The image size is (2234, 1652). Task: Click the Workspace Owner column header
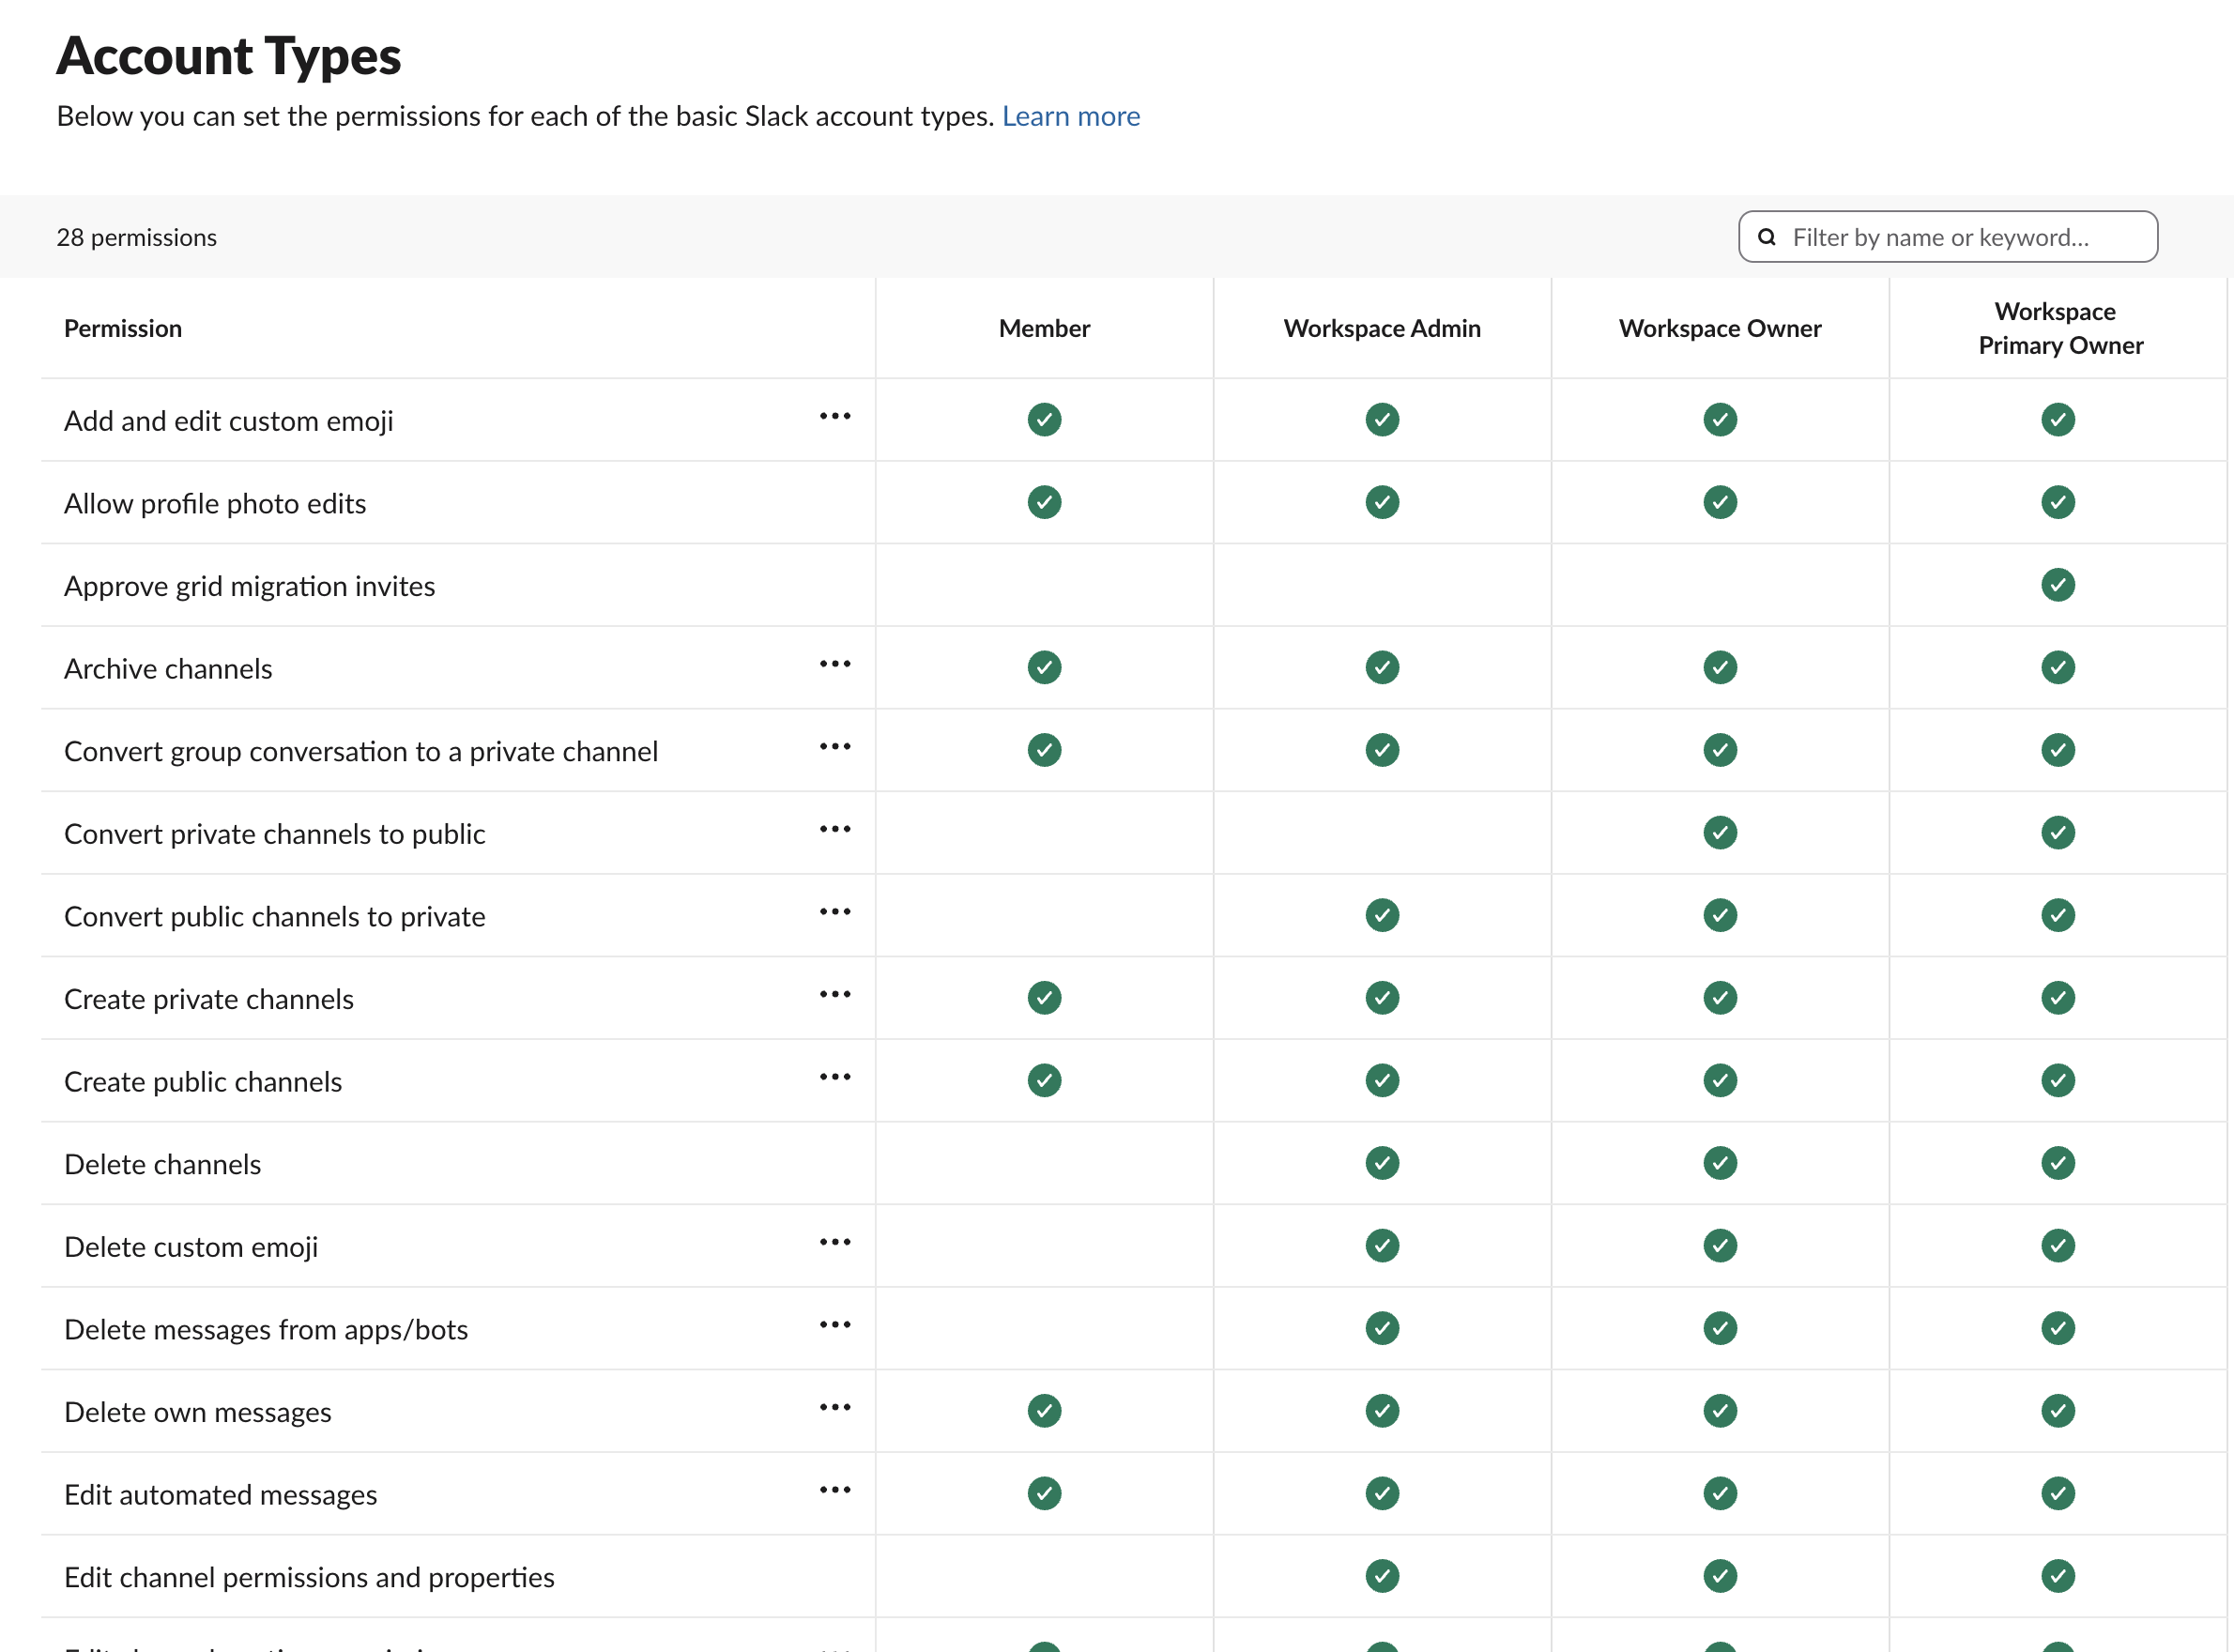1720,328
